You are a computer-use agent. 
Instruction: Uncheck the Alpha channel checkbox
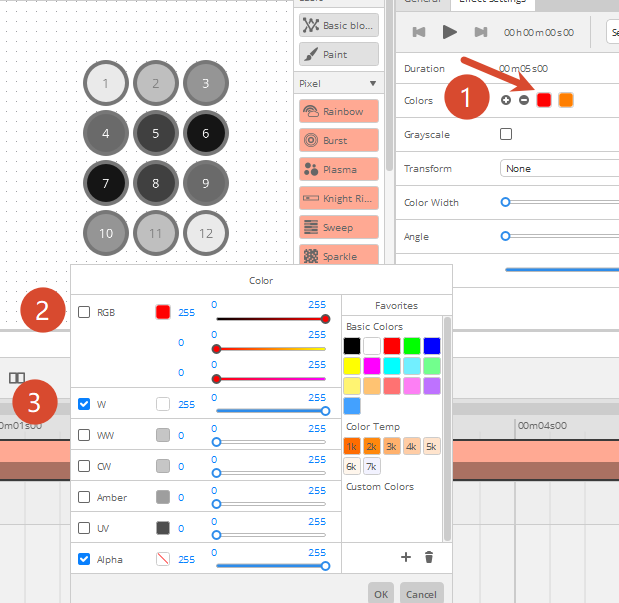[85, 559]
